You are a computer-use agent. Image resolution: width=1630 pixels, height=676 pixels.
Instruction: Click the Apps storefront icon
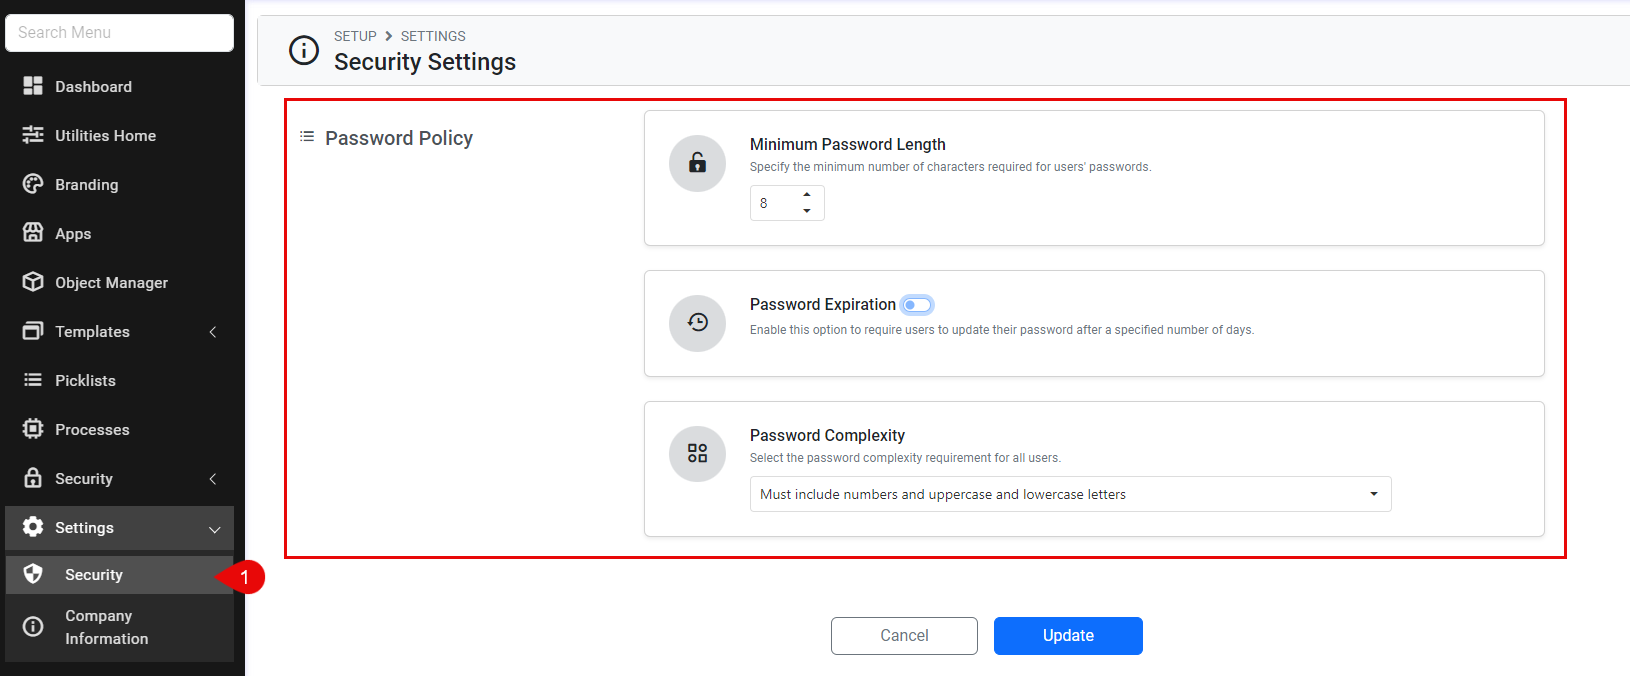(33, 233)
